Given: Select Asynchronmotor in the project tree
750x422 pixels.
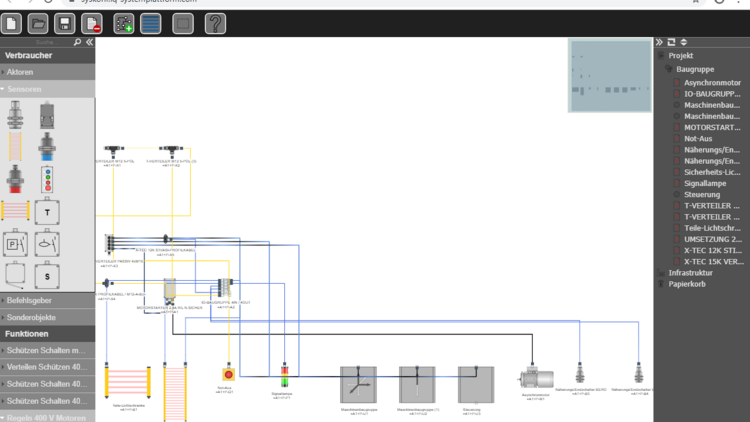Looking at the screenshot, I should click(712, 82).
